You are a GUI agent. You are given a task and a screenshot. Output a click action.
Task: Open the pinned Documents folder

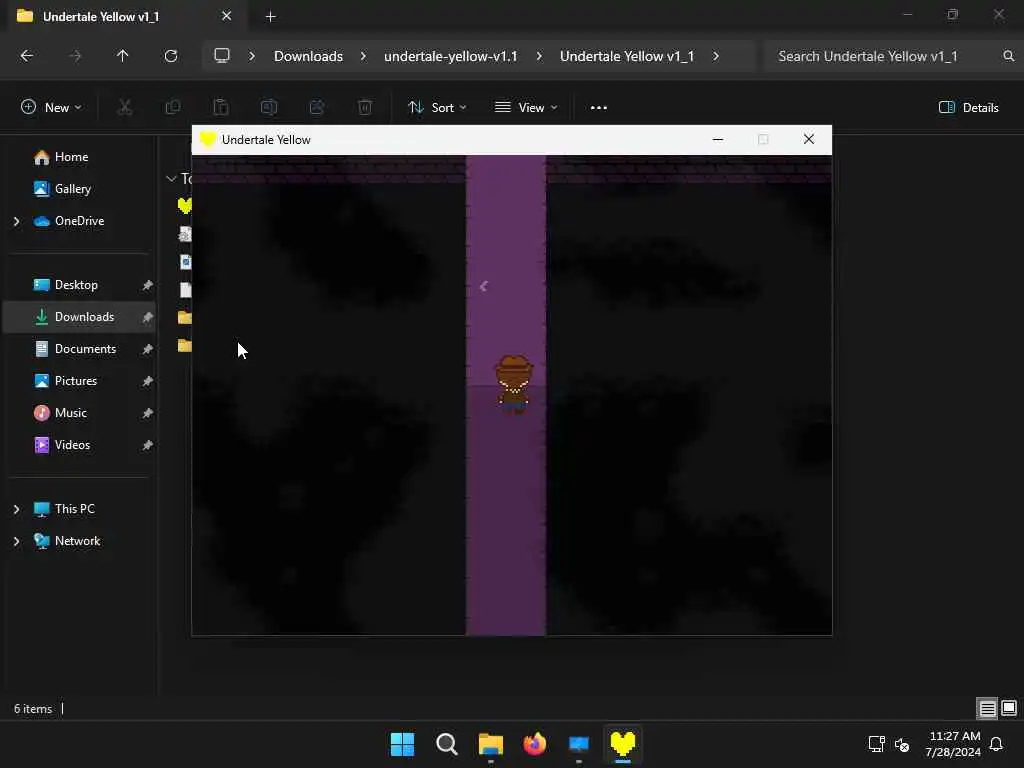(x=85, y=349)
